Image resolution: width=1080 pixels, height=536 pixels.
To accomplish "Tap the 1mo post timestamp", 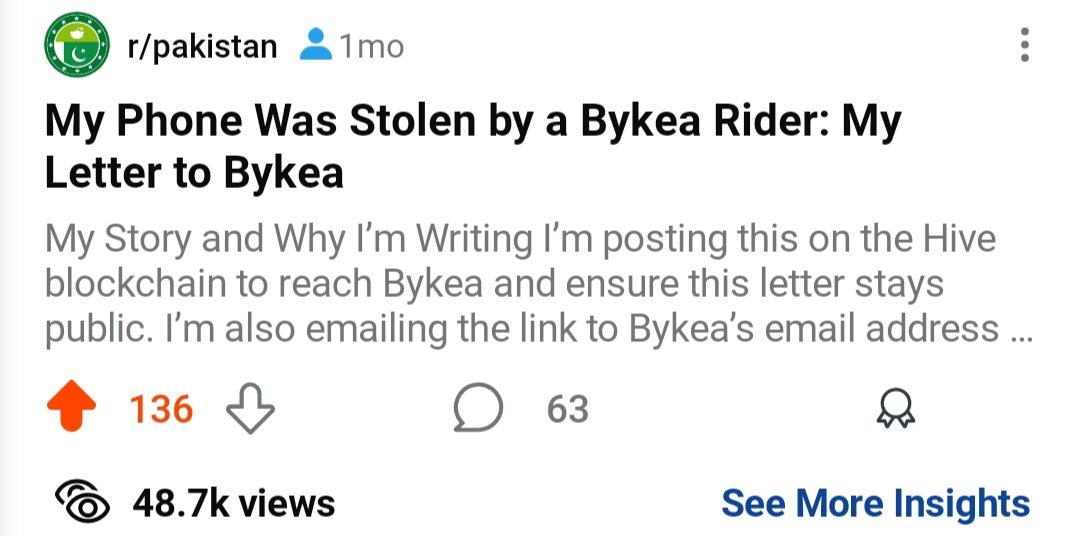I will click(372, 47).
